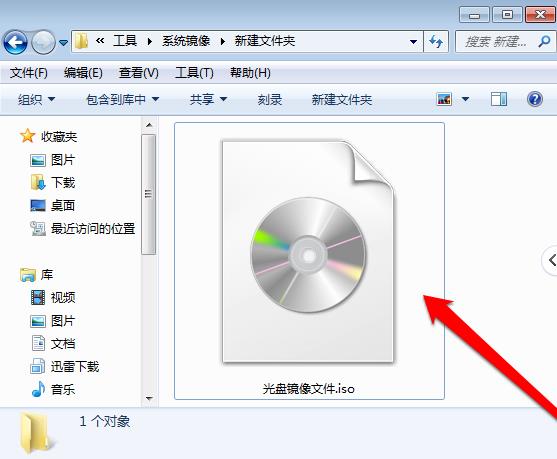Image resolution: width=557 pixels, height=459 pixels.
Task: Click the address bar refresh icon
Action: click(x=436, y=42)
